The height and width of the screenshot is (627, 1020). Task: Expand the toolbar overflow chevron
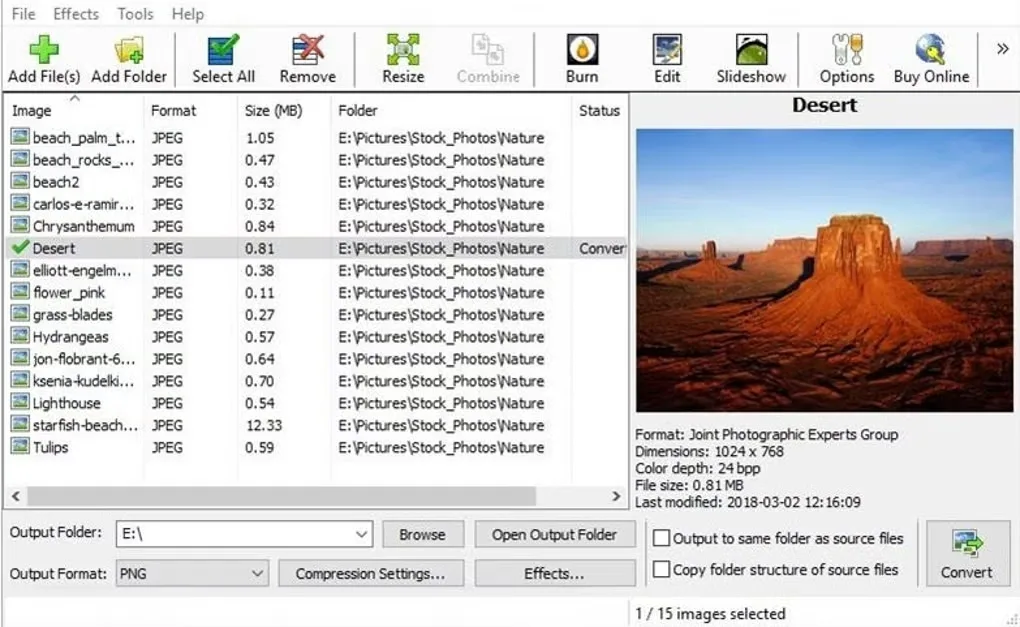1002,49
